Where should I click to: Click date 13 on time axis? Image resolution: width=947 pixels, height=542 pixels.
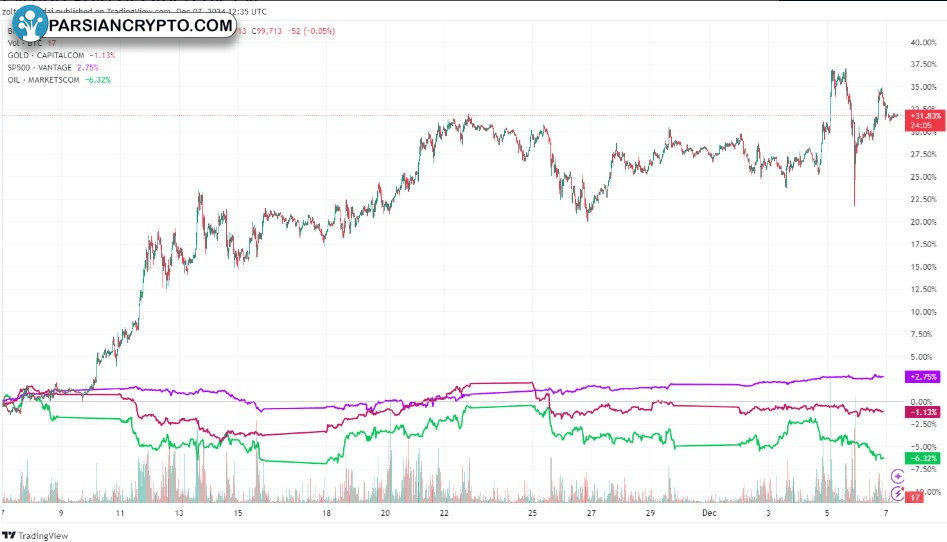point(179,513)
